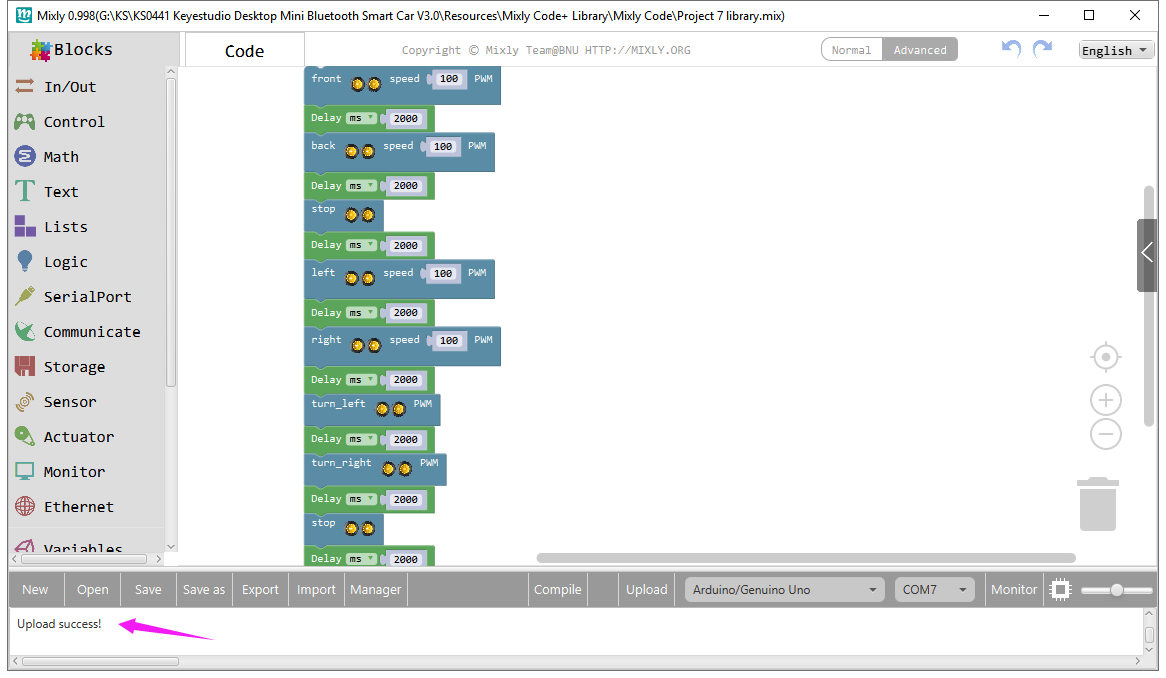Click the back block speed value 100
The image size is (1166, 678).
443,146
